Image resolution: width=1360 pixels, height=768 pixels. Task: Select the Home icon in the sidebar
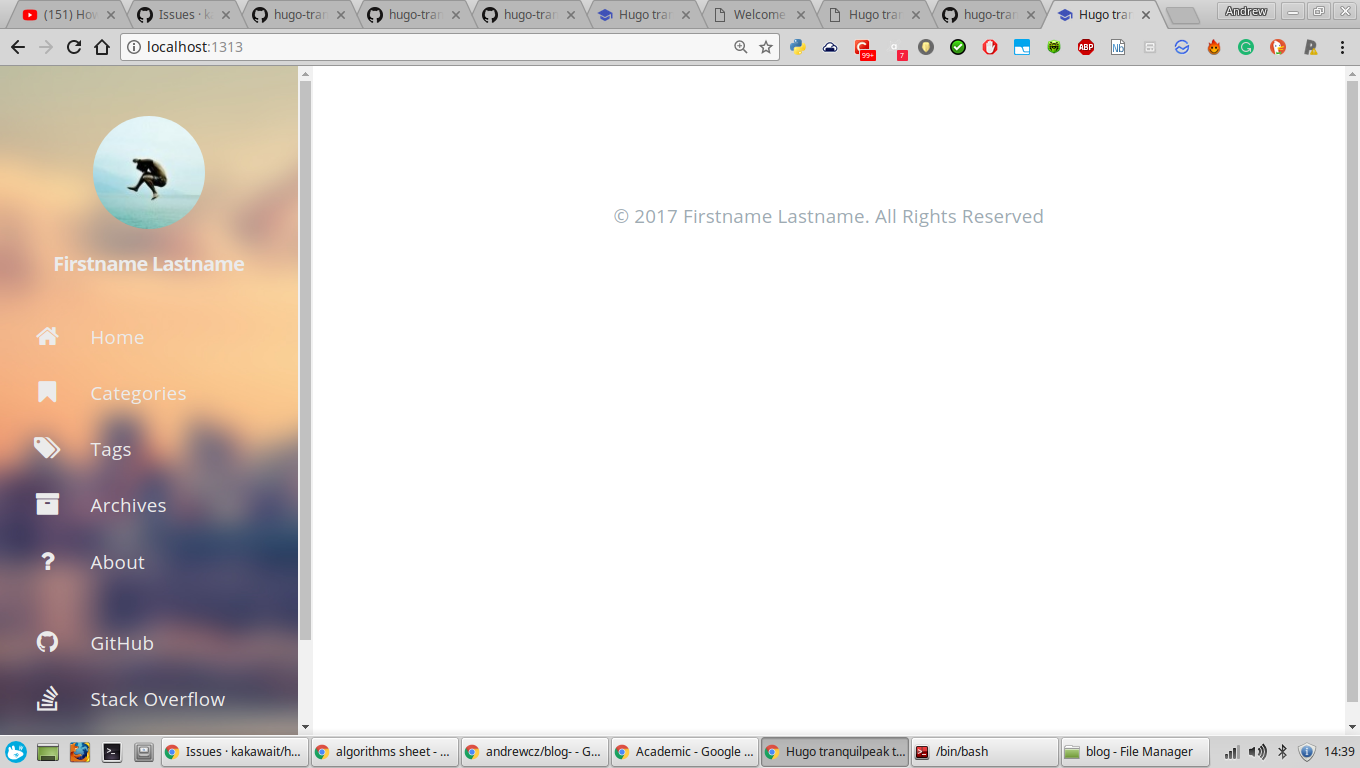click(x=47, y=336)
